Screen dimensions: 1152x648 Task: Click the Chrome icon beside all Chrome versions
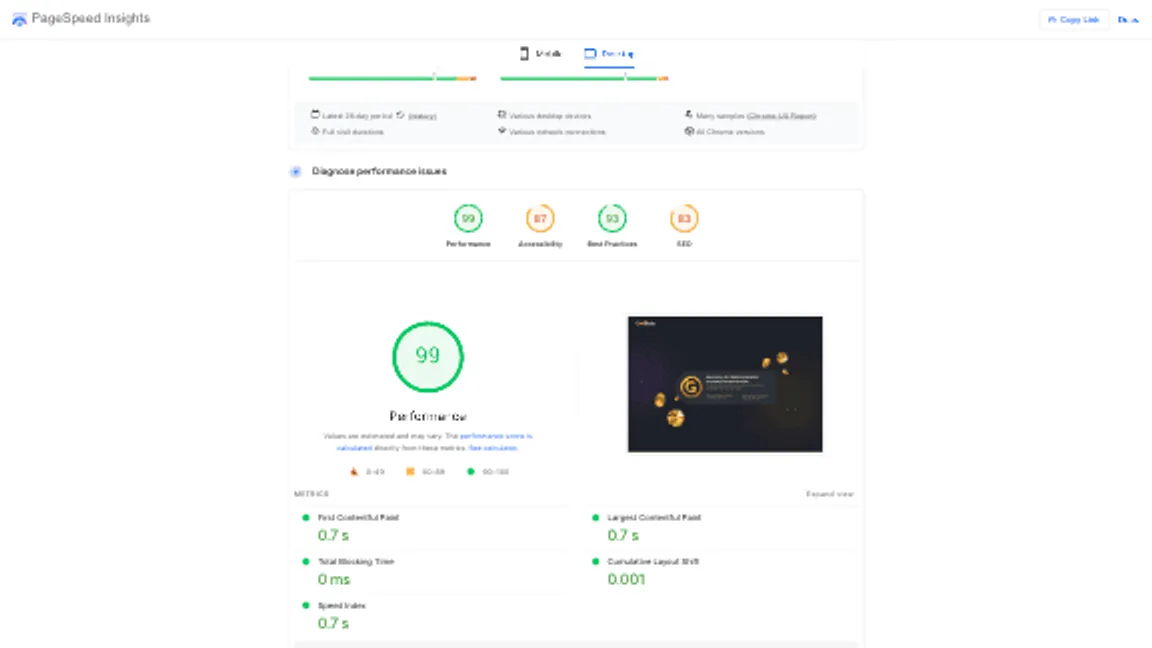[689, 131]
